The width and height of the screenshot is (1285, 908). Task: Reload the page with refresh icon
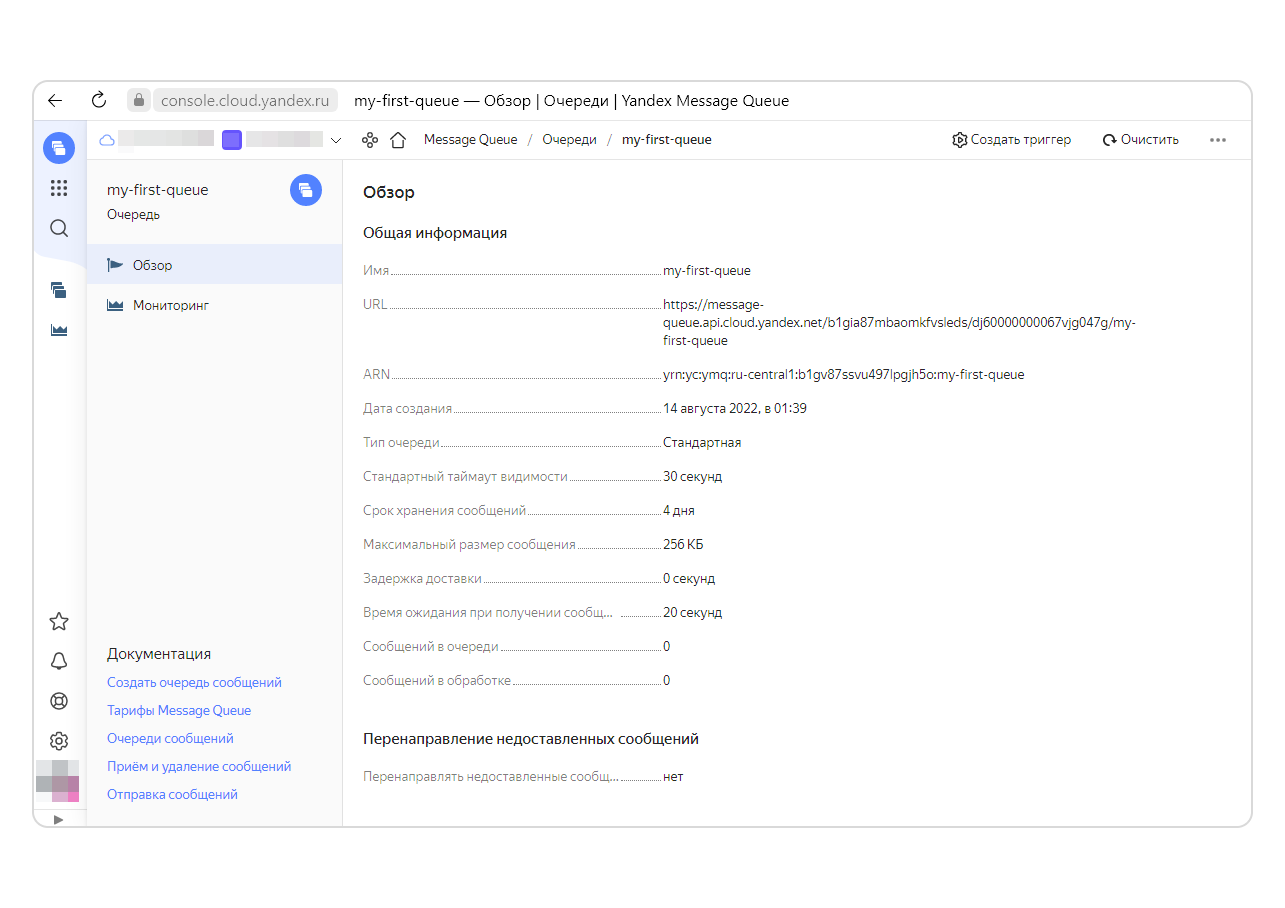[x=98, y=100]
